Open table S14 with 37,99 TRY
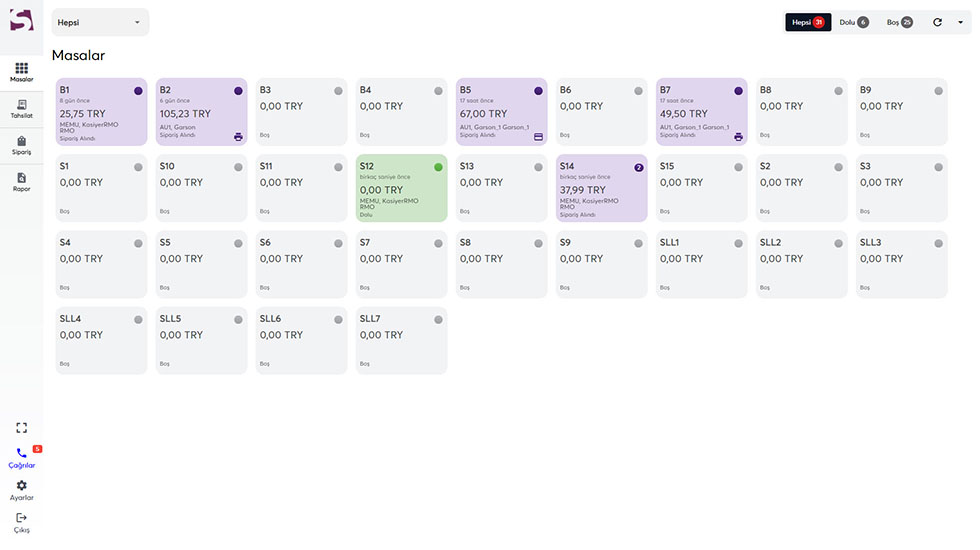 [601, 188]
